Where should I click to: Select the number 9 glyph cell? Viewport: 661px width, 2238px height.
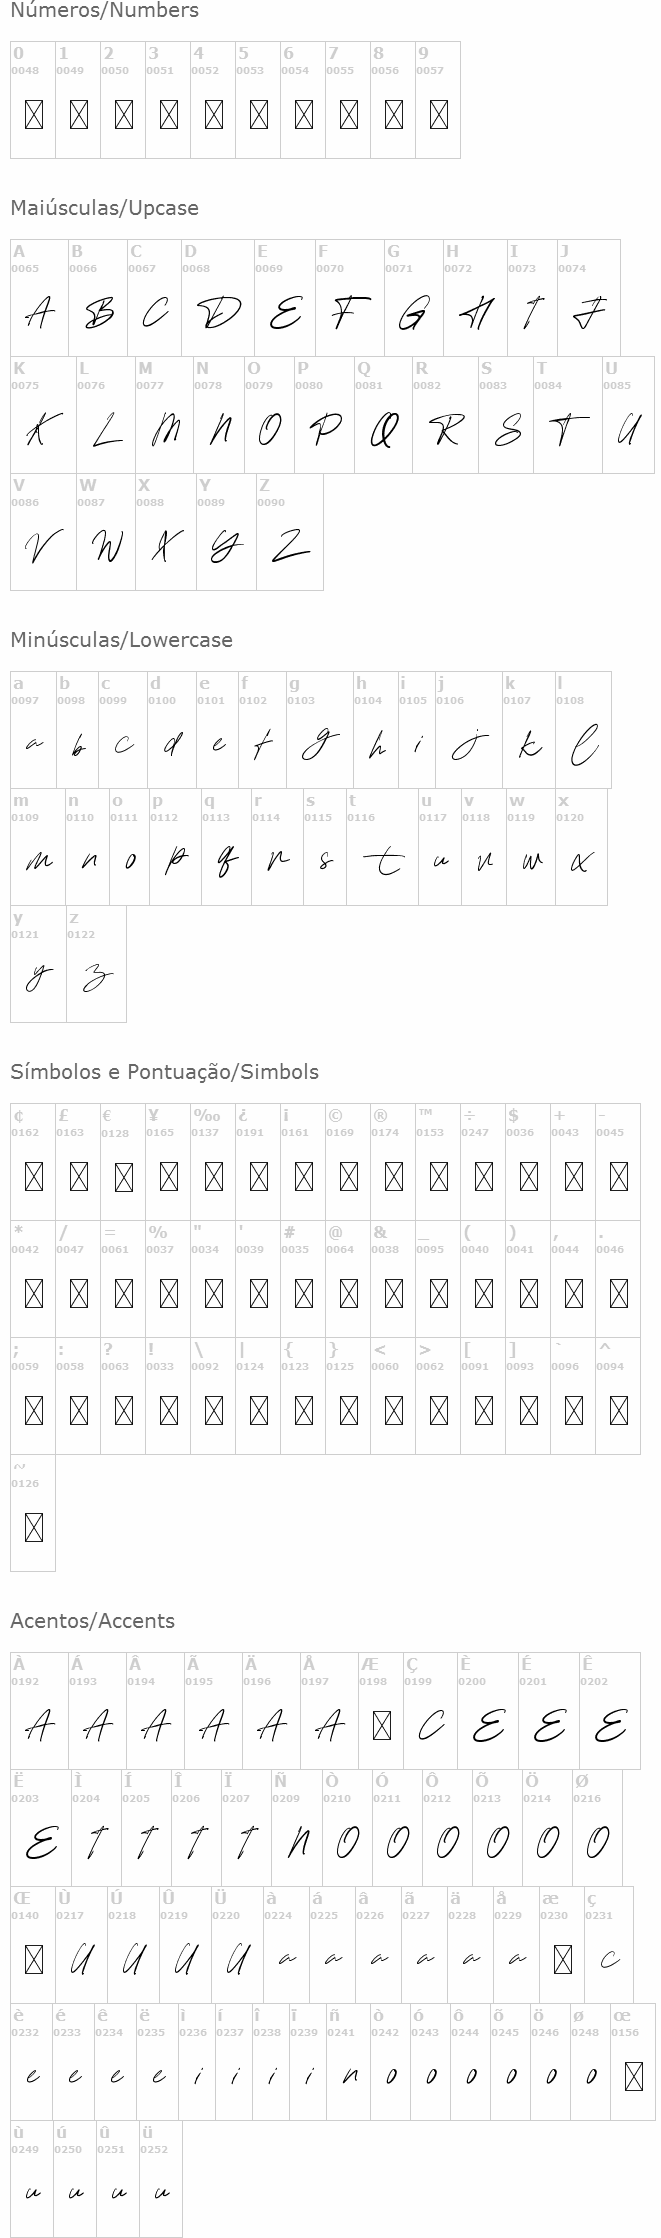438,100
